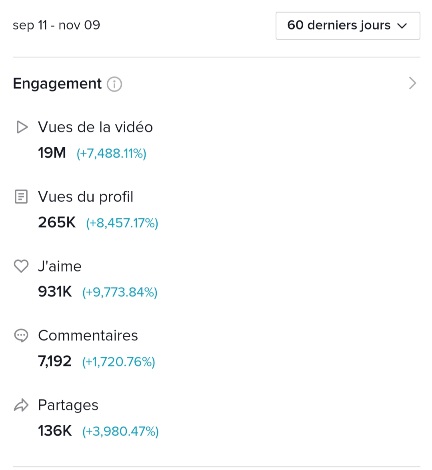
Task: Click the 931K likes value
Action: coord(55,292)
